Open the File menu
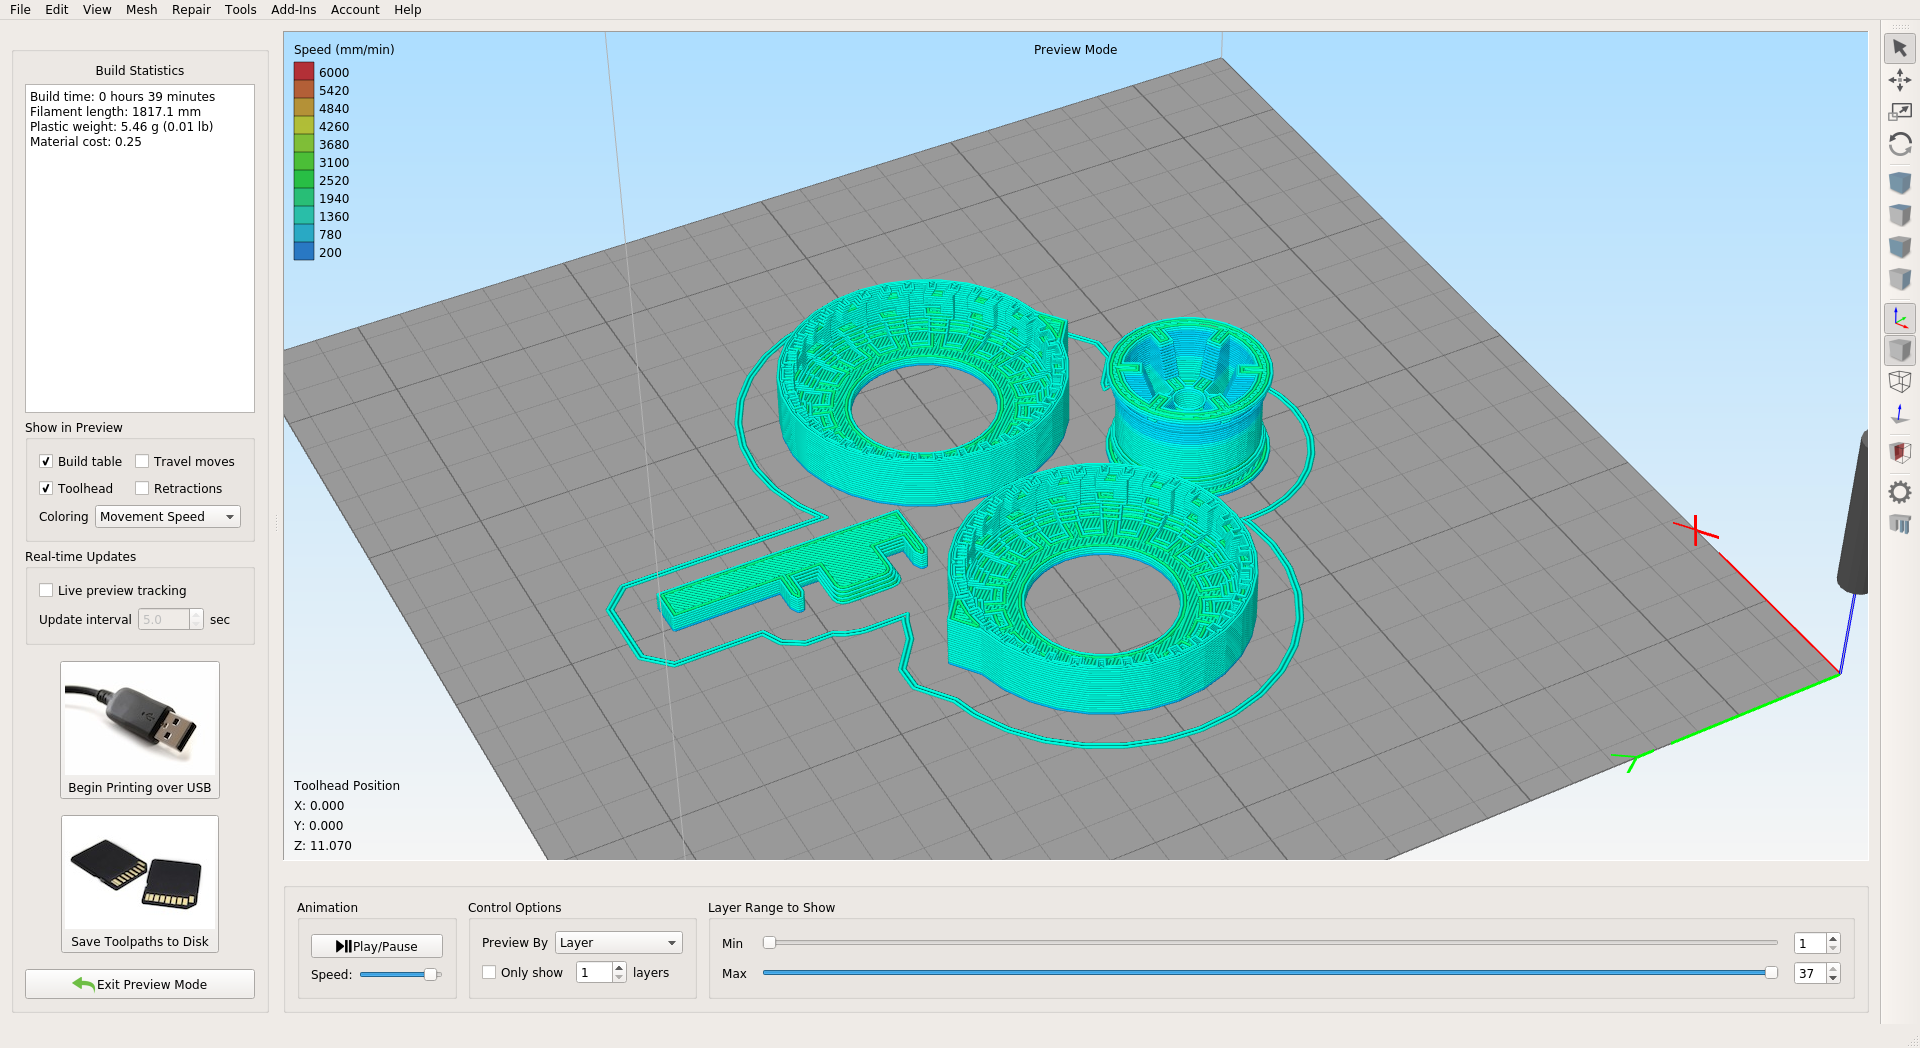Screen dimensions: 1920x1048 (20, 10)
